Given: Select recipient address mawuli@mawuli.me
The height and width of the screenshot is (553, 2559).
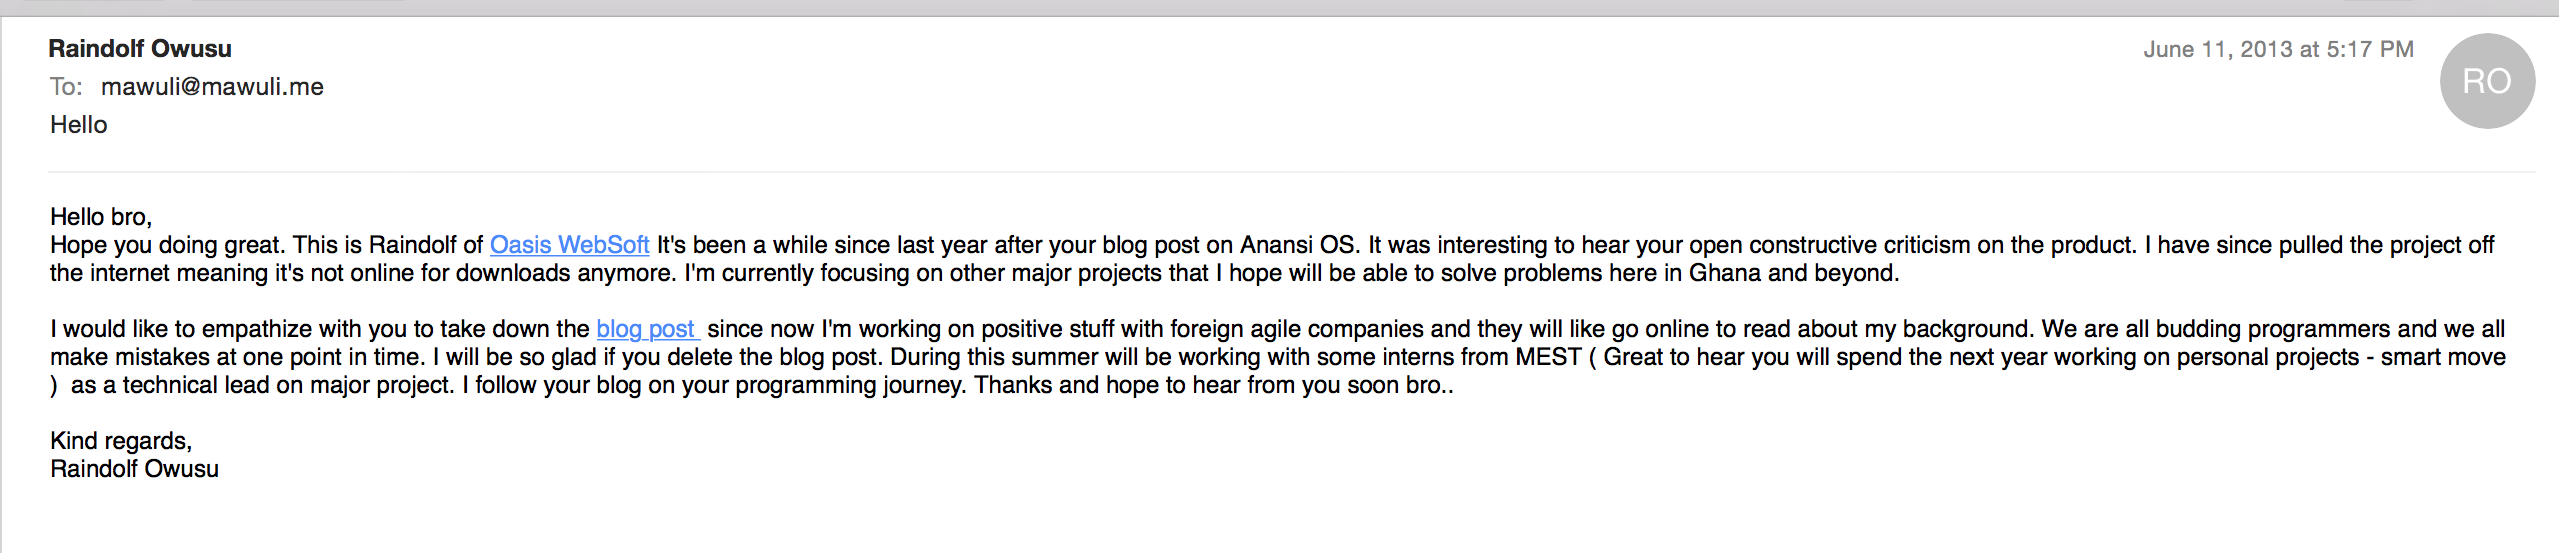Looking at the screenshot, I should [x=212, y=87].
